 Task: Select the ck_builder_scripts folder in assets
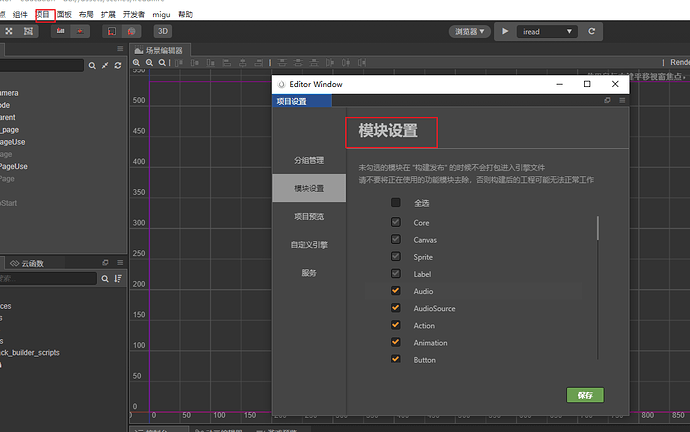[29, 352]
